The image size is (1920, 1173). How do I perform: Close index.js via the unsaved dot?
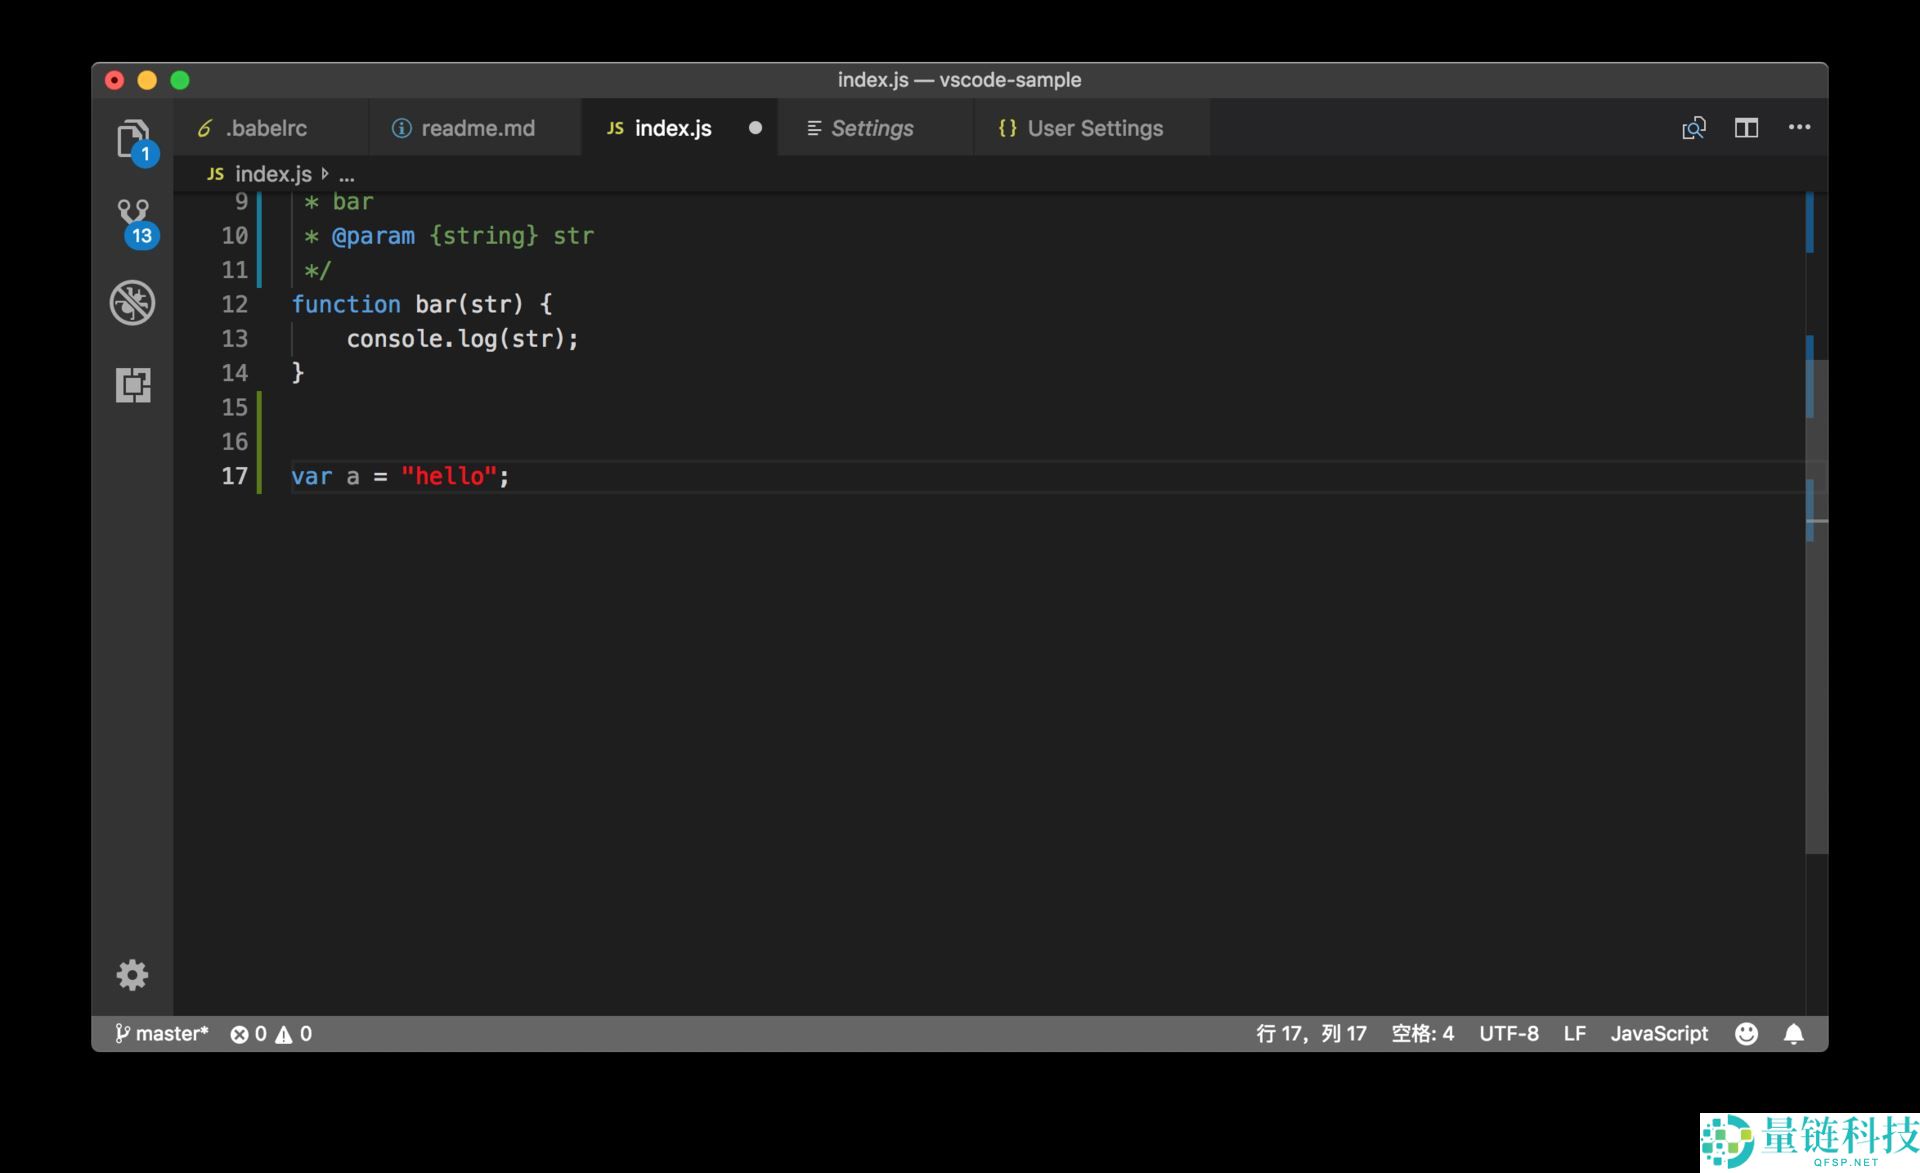755,128
